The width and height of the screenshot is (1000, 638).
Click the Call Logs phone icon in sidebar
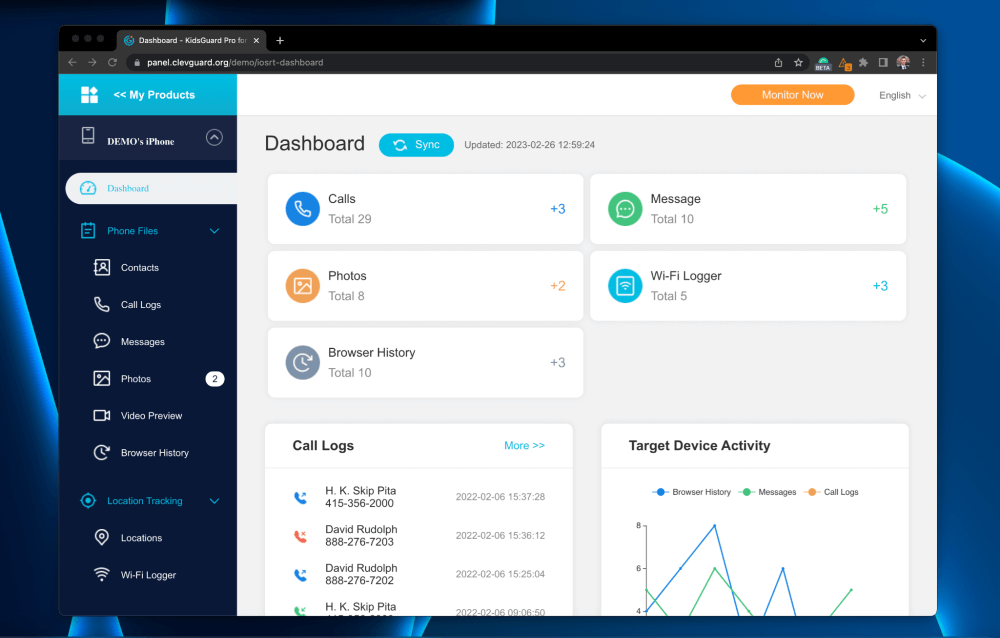(x=101, y=304)
